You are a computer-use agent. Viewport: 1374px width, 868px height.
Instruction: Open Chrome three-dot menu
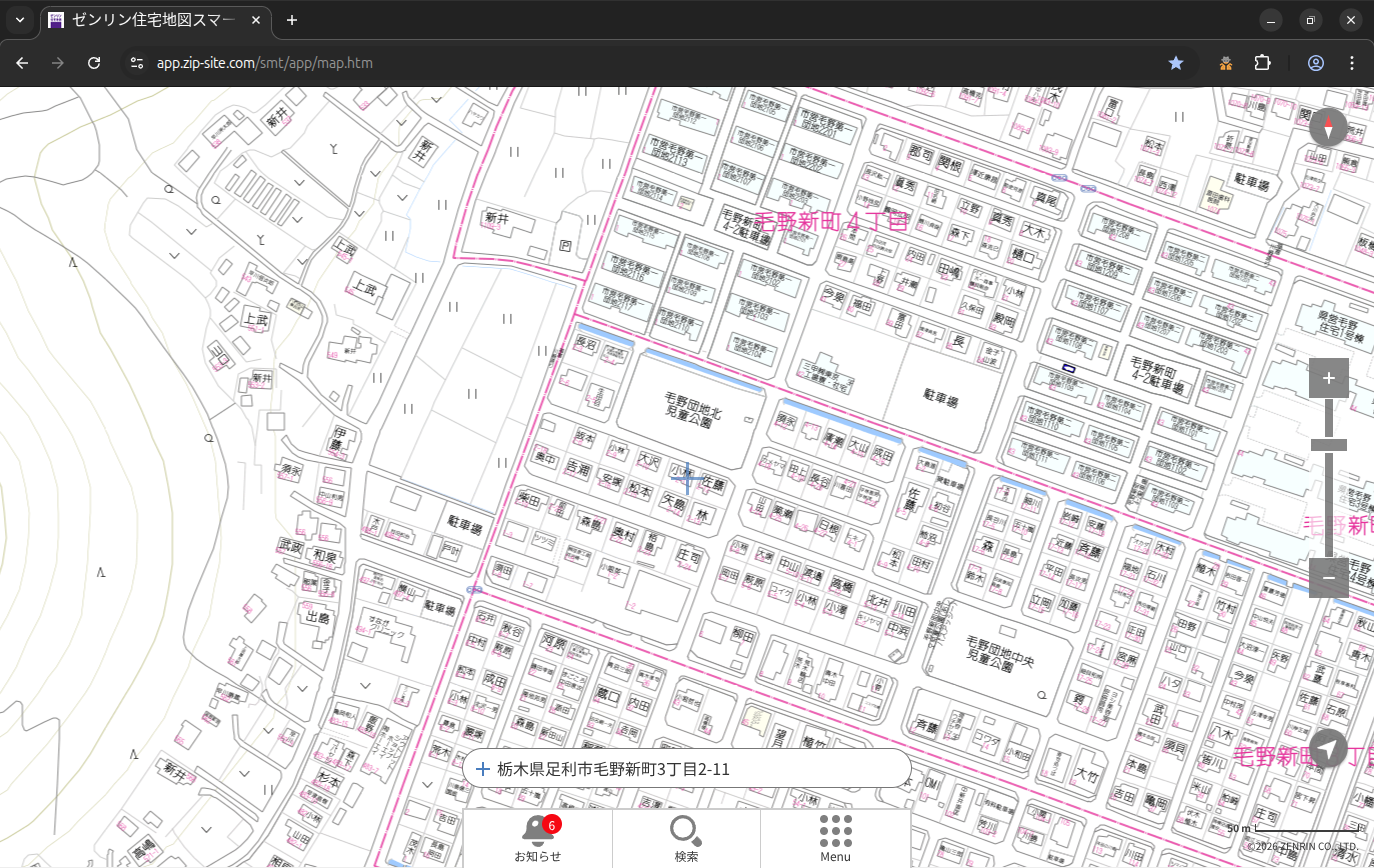(x=1352, y=63)
